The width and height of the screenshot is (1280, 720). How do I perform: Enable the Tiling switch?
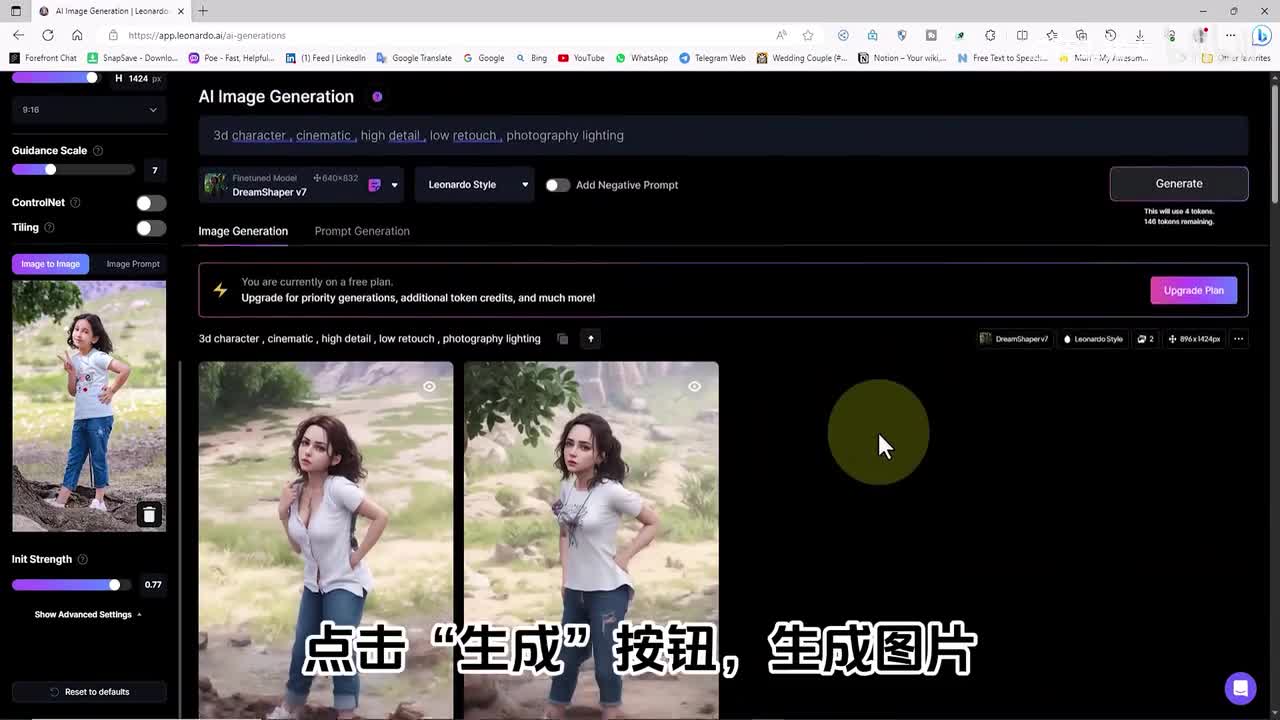pyautogui.click(x=150, y=228)
